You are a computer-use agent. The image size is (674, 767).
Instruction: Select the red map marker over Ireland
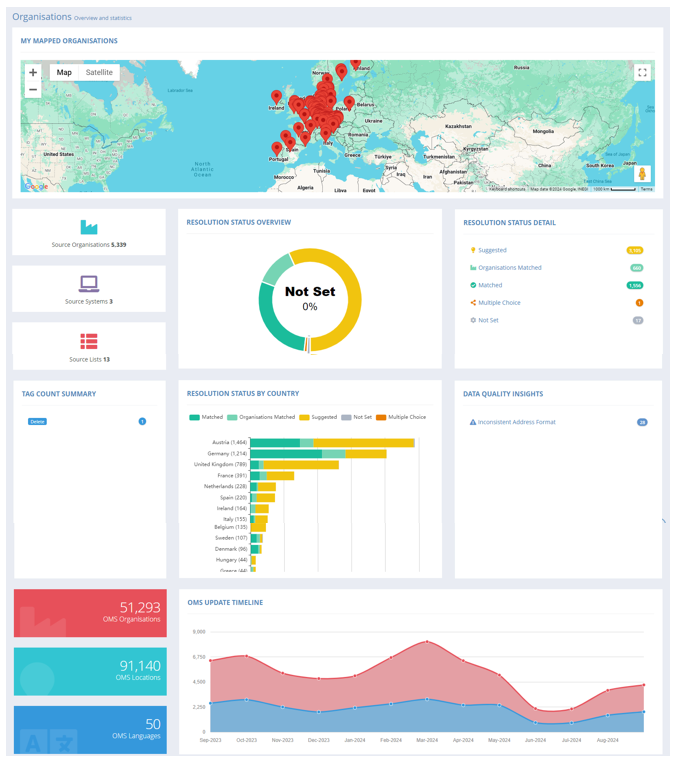coord(276,98)
